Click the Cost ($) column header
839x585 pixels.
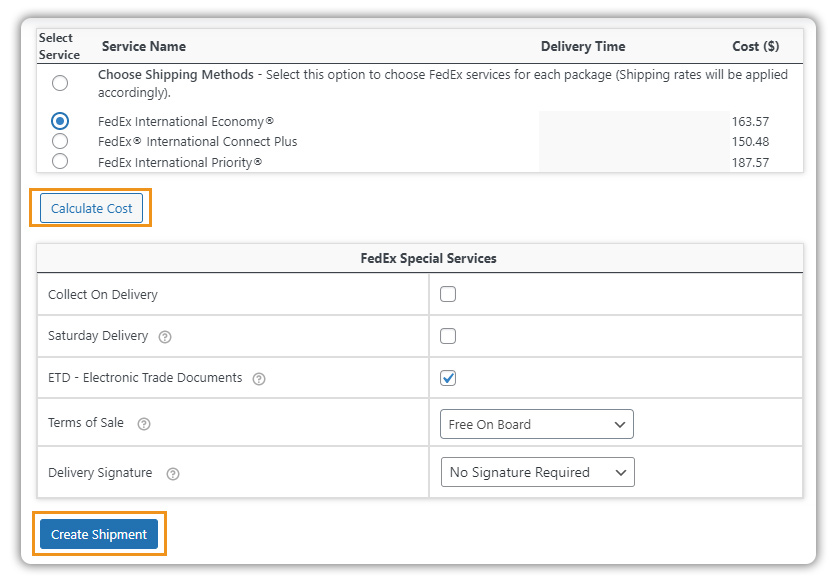(x=756, y=47)
